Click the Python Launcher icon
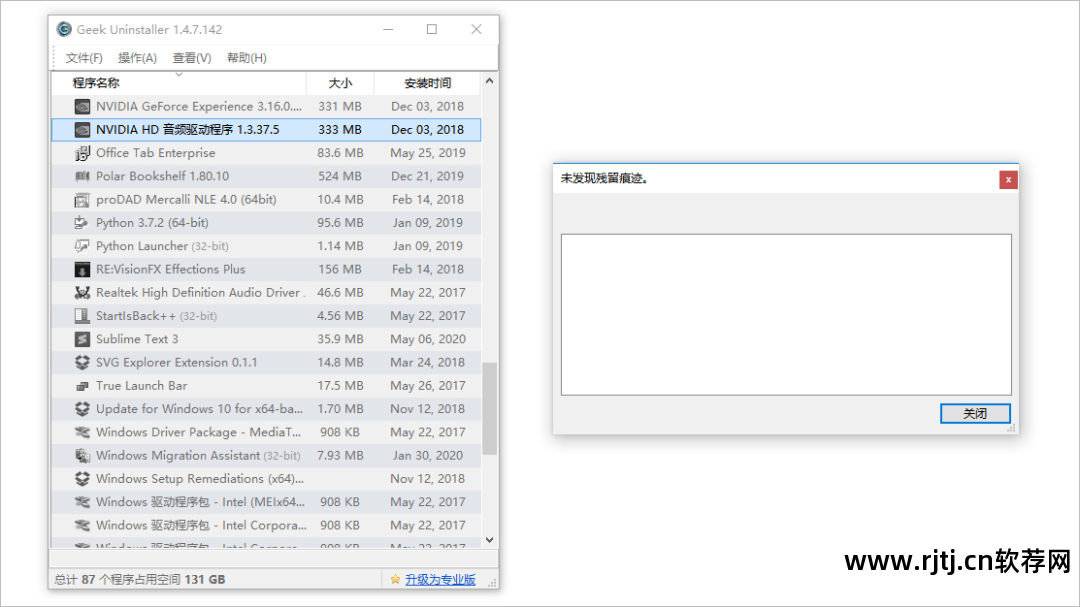The width and height of the screenshot is (1080, 607). (x=82, y=246)
